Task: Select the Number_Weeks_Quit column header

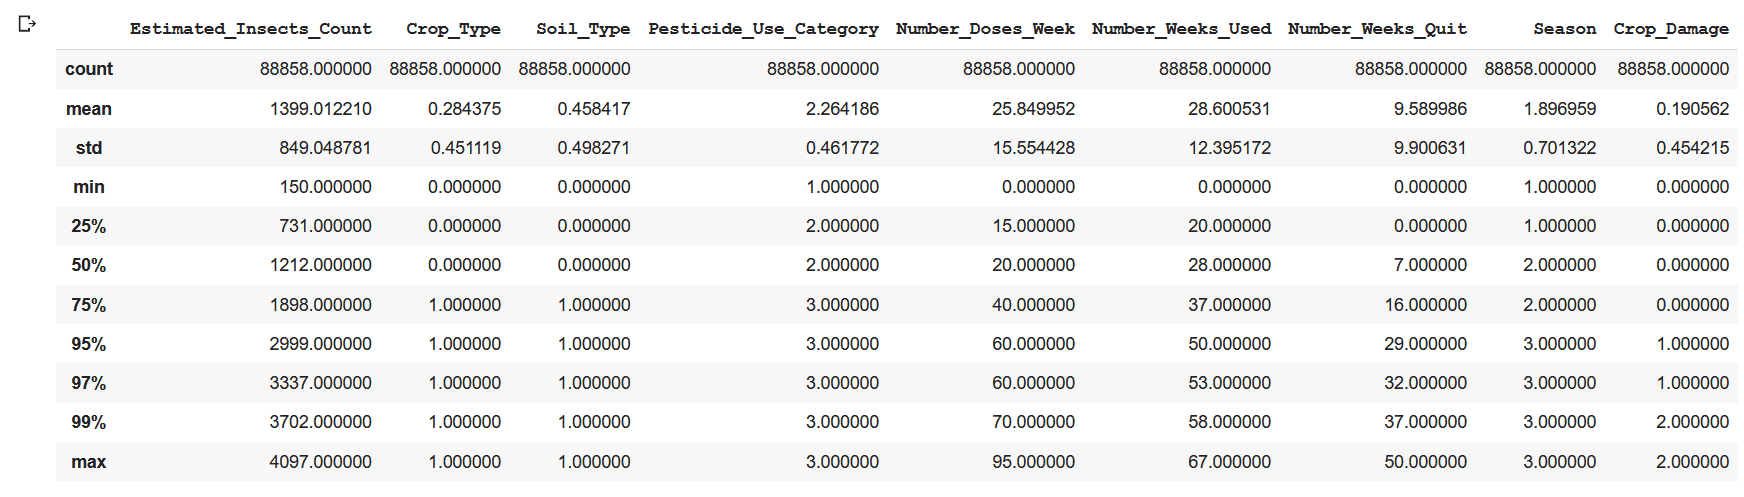Action: click(x=1378, y=29)
